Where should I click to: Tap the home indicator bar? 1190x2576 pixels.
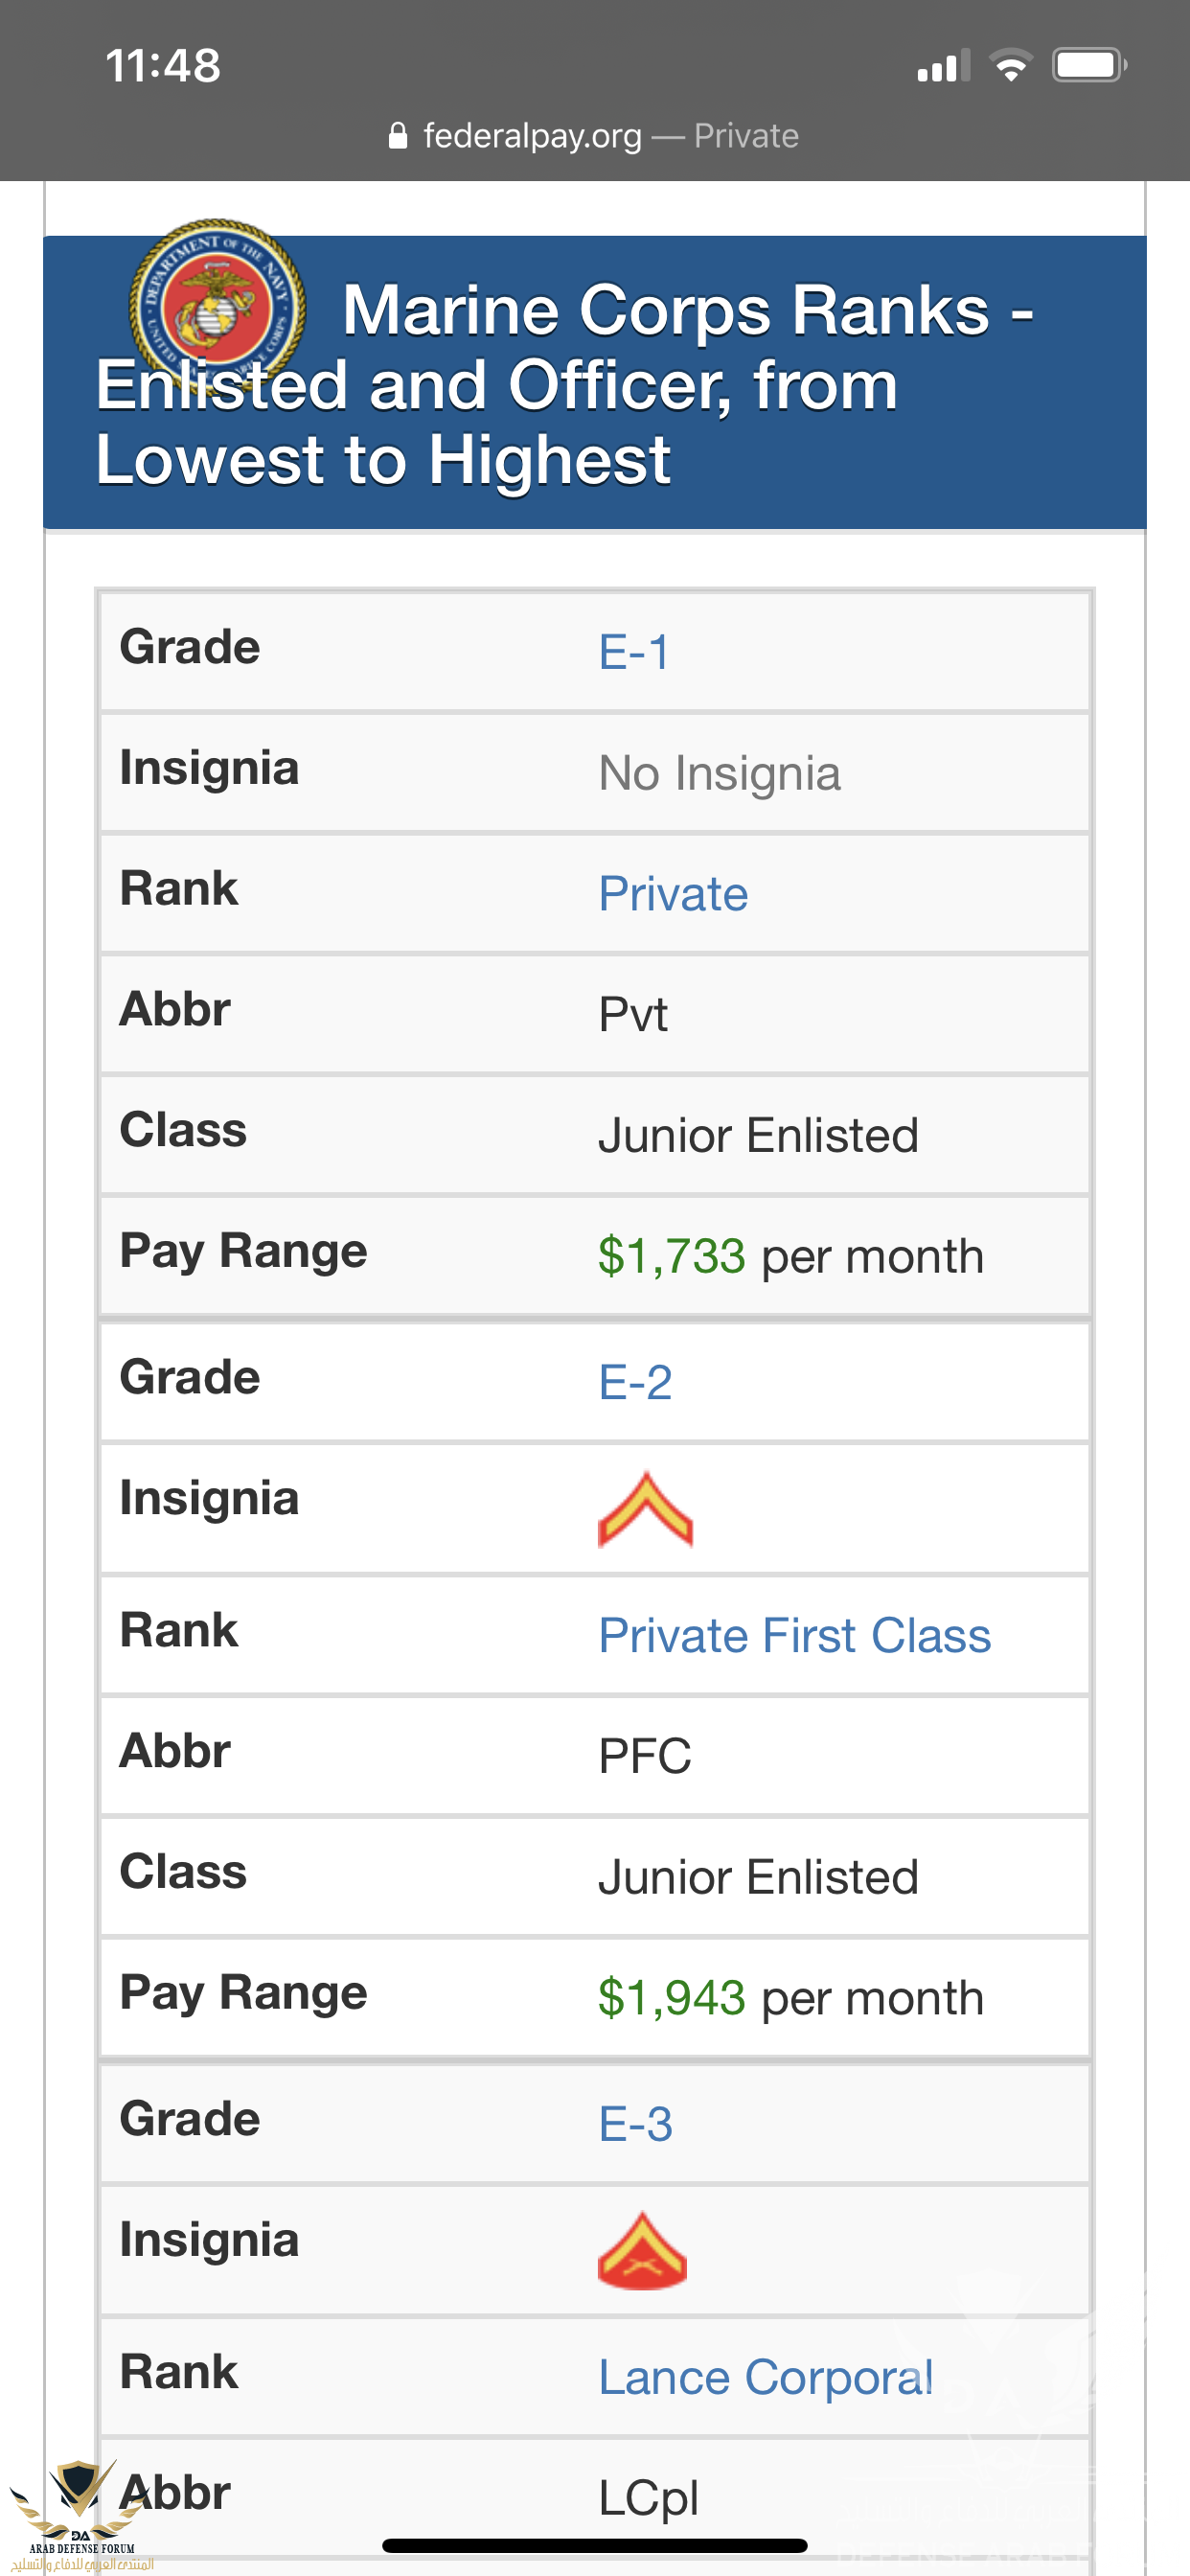(x=594, y=2545)
